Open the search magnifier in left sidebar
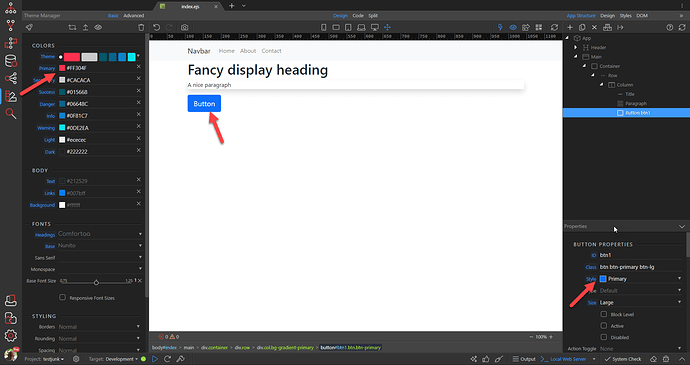690x365 pixels. point(11,114)
